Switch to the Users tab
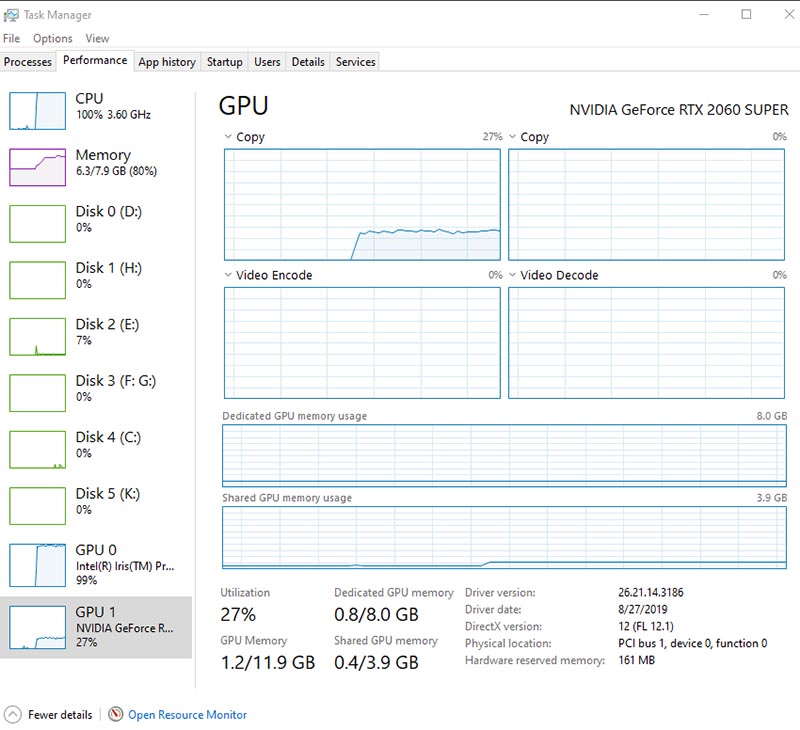Viewport: 800px width, 730px height. pos(267,62)
